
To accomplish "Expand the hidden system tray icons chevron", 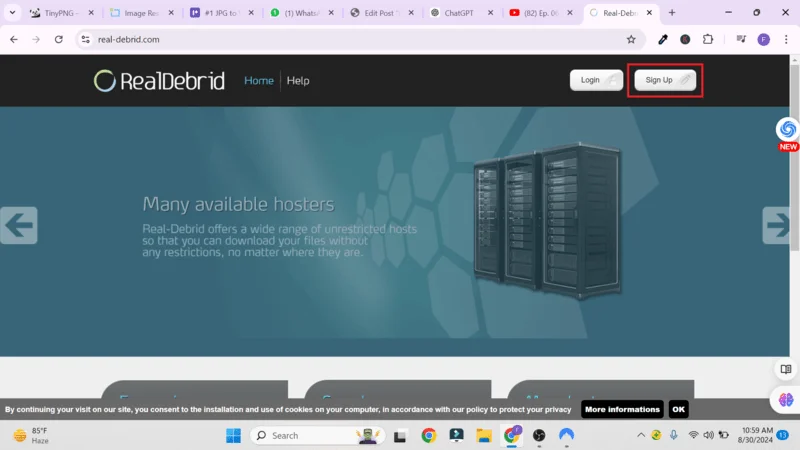I will (x=641, y=435).
